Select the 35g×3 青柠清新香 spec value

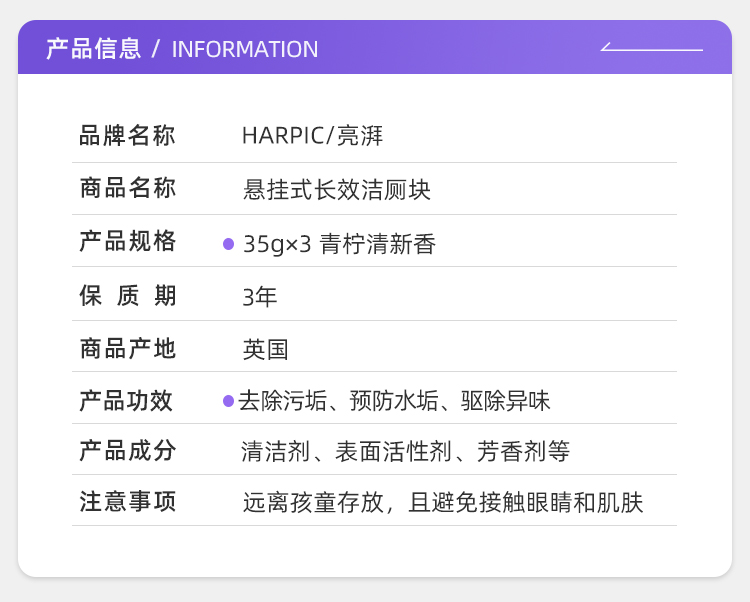[339, 244]
